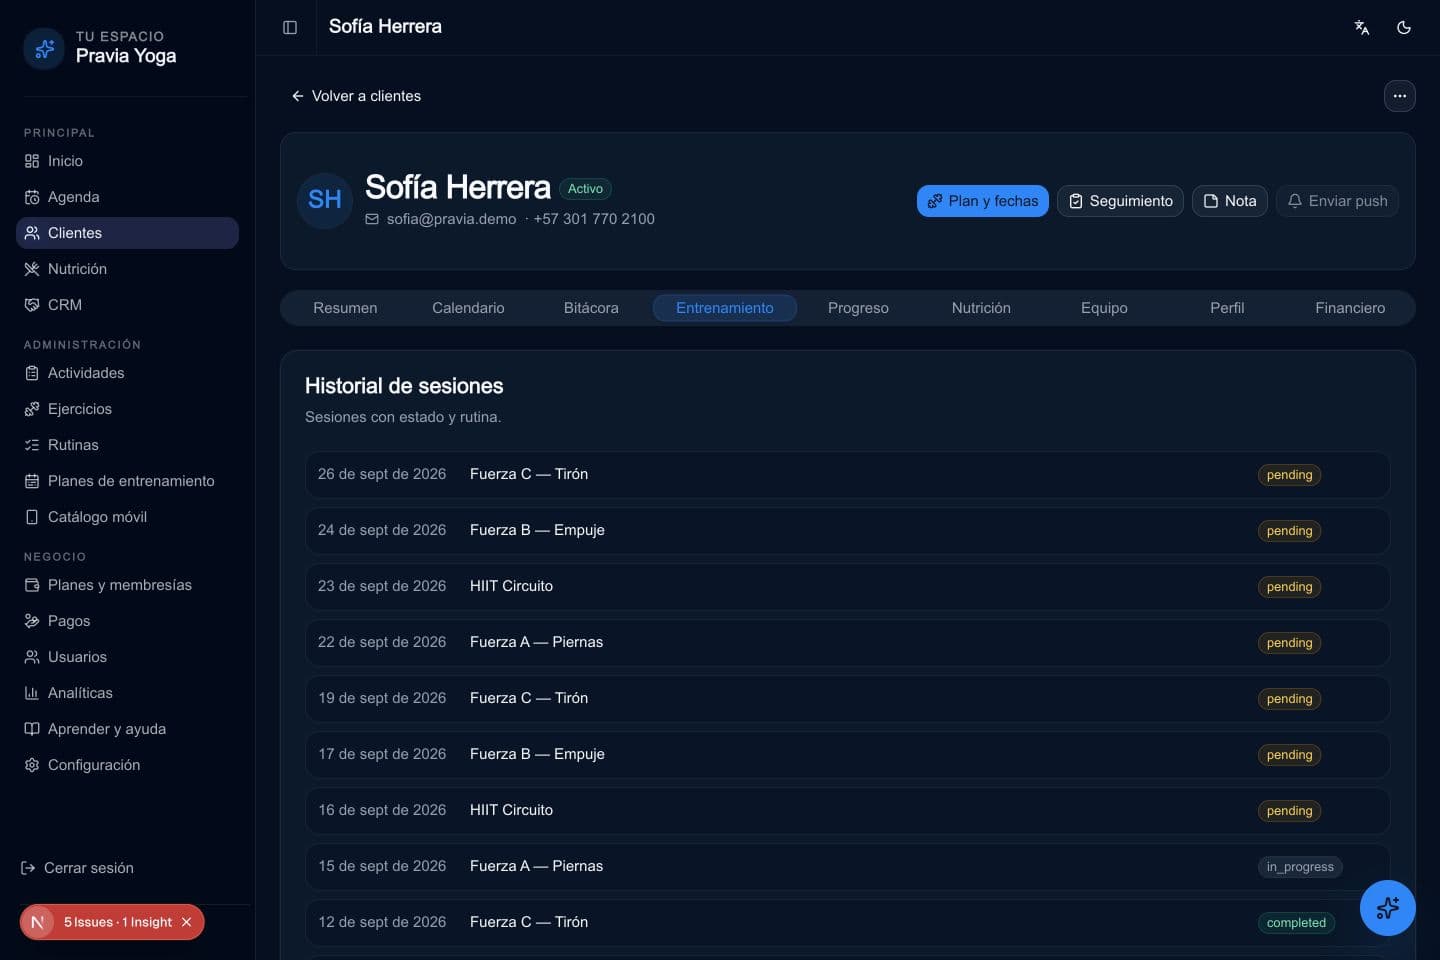
Task: Open the three-dot more options menu
Action: tap(1400, 96)
